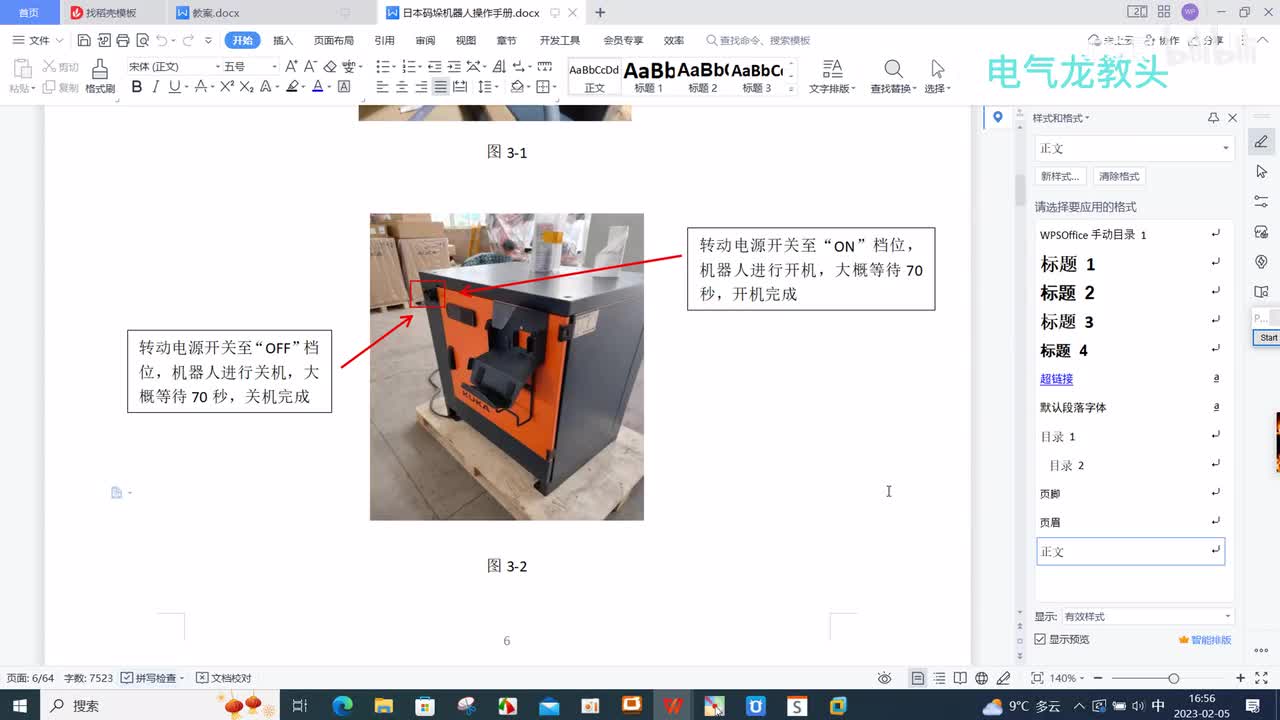Switch to reading view book icon

(x=960, y=678)
